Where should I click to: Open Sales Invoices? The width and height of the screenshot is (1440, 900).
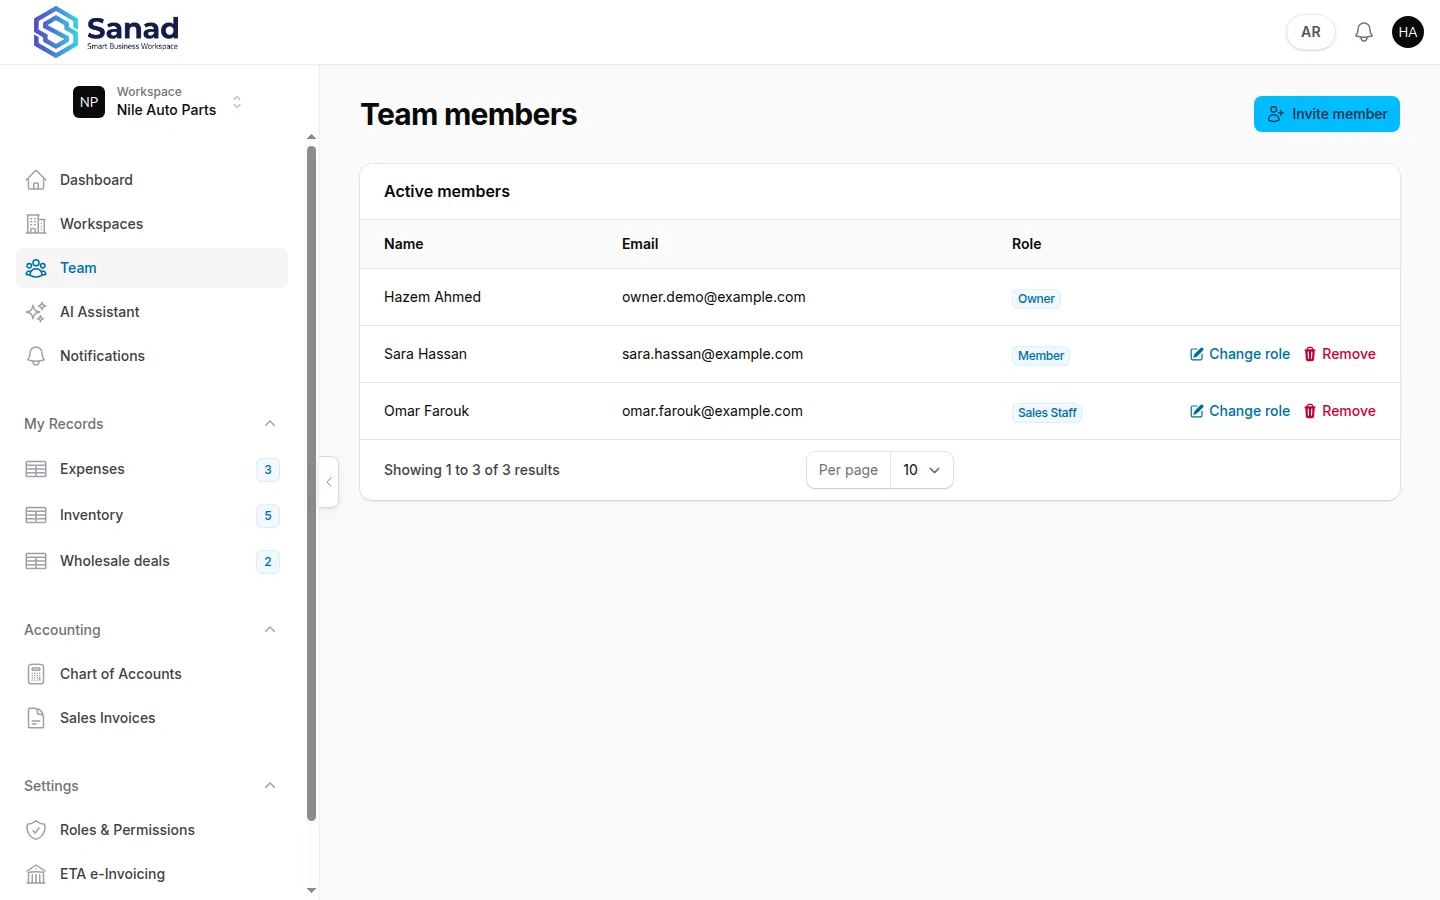tap(152, 718)
